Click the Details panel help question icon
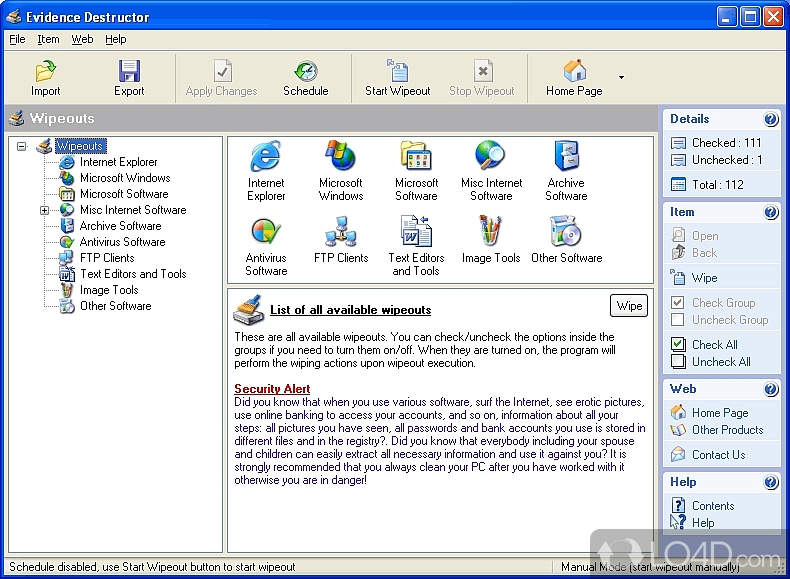The image size is (790, 579). point(771,119)
